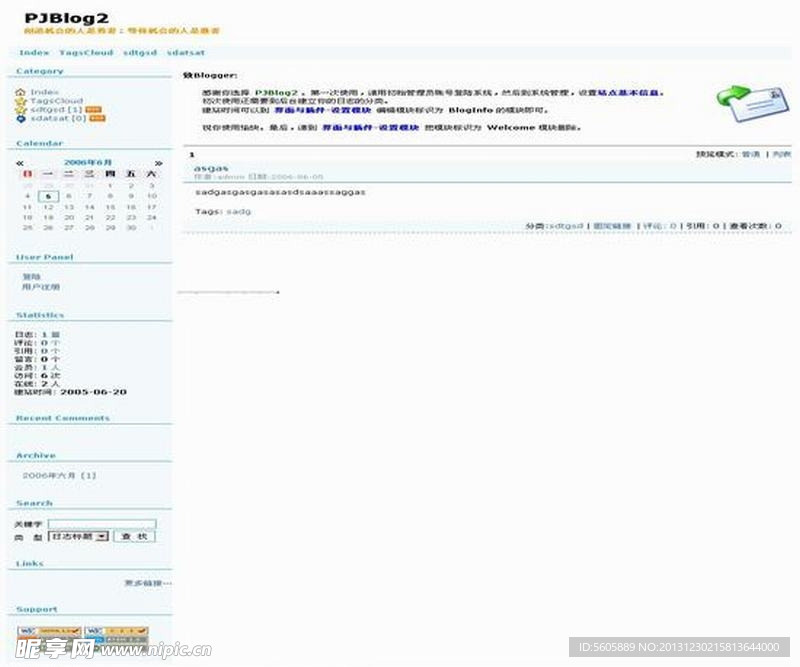Screen dimensions: 800x667
Task: Click the green PJBlog2 link in welcome text
Action: tap(276, 93)
